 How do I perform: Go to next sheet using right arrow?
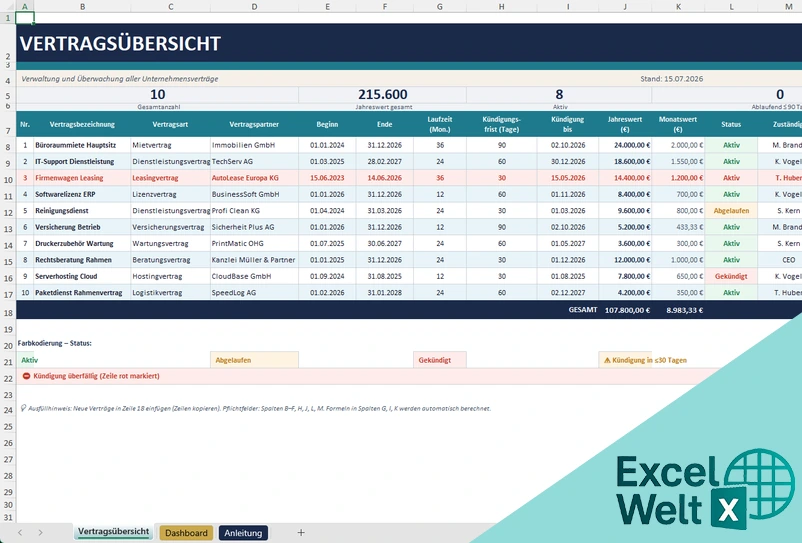point(40,533)
